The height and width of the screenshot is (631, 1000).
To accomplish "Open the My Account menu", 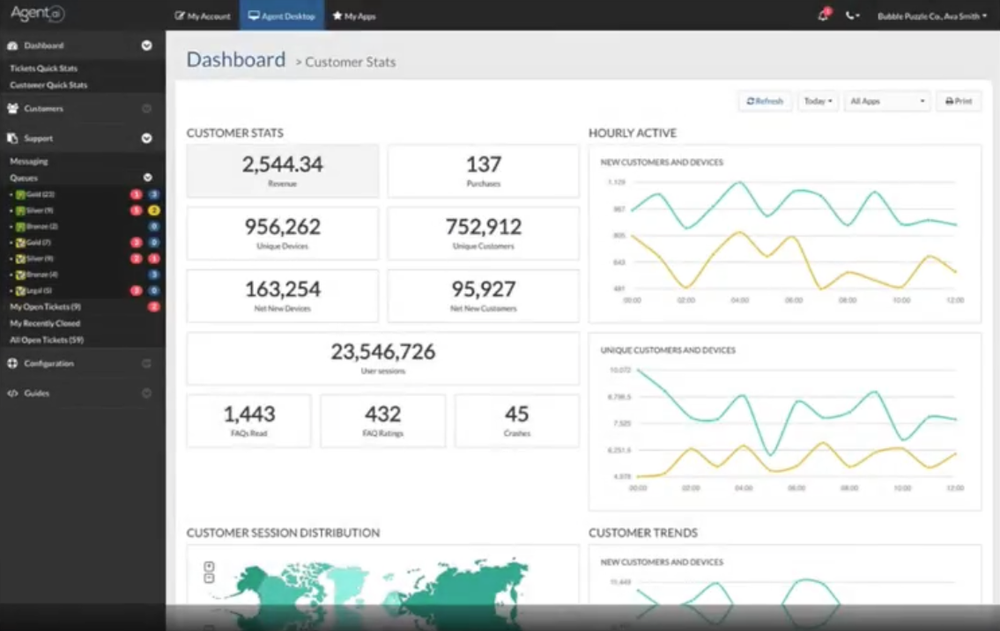I will (203, 15).
